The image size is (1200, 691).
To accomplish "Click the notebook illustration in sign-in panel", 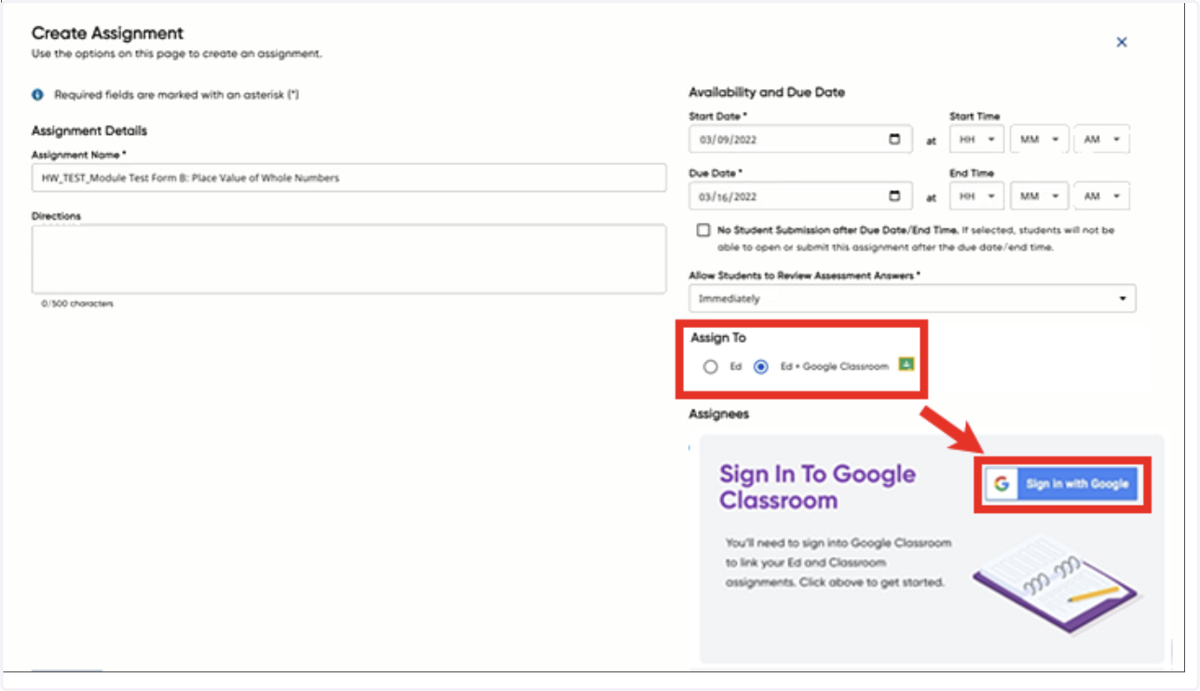I will click(x=1057, y=583).
